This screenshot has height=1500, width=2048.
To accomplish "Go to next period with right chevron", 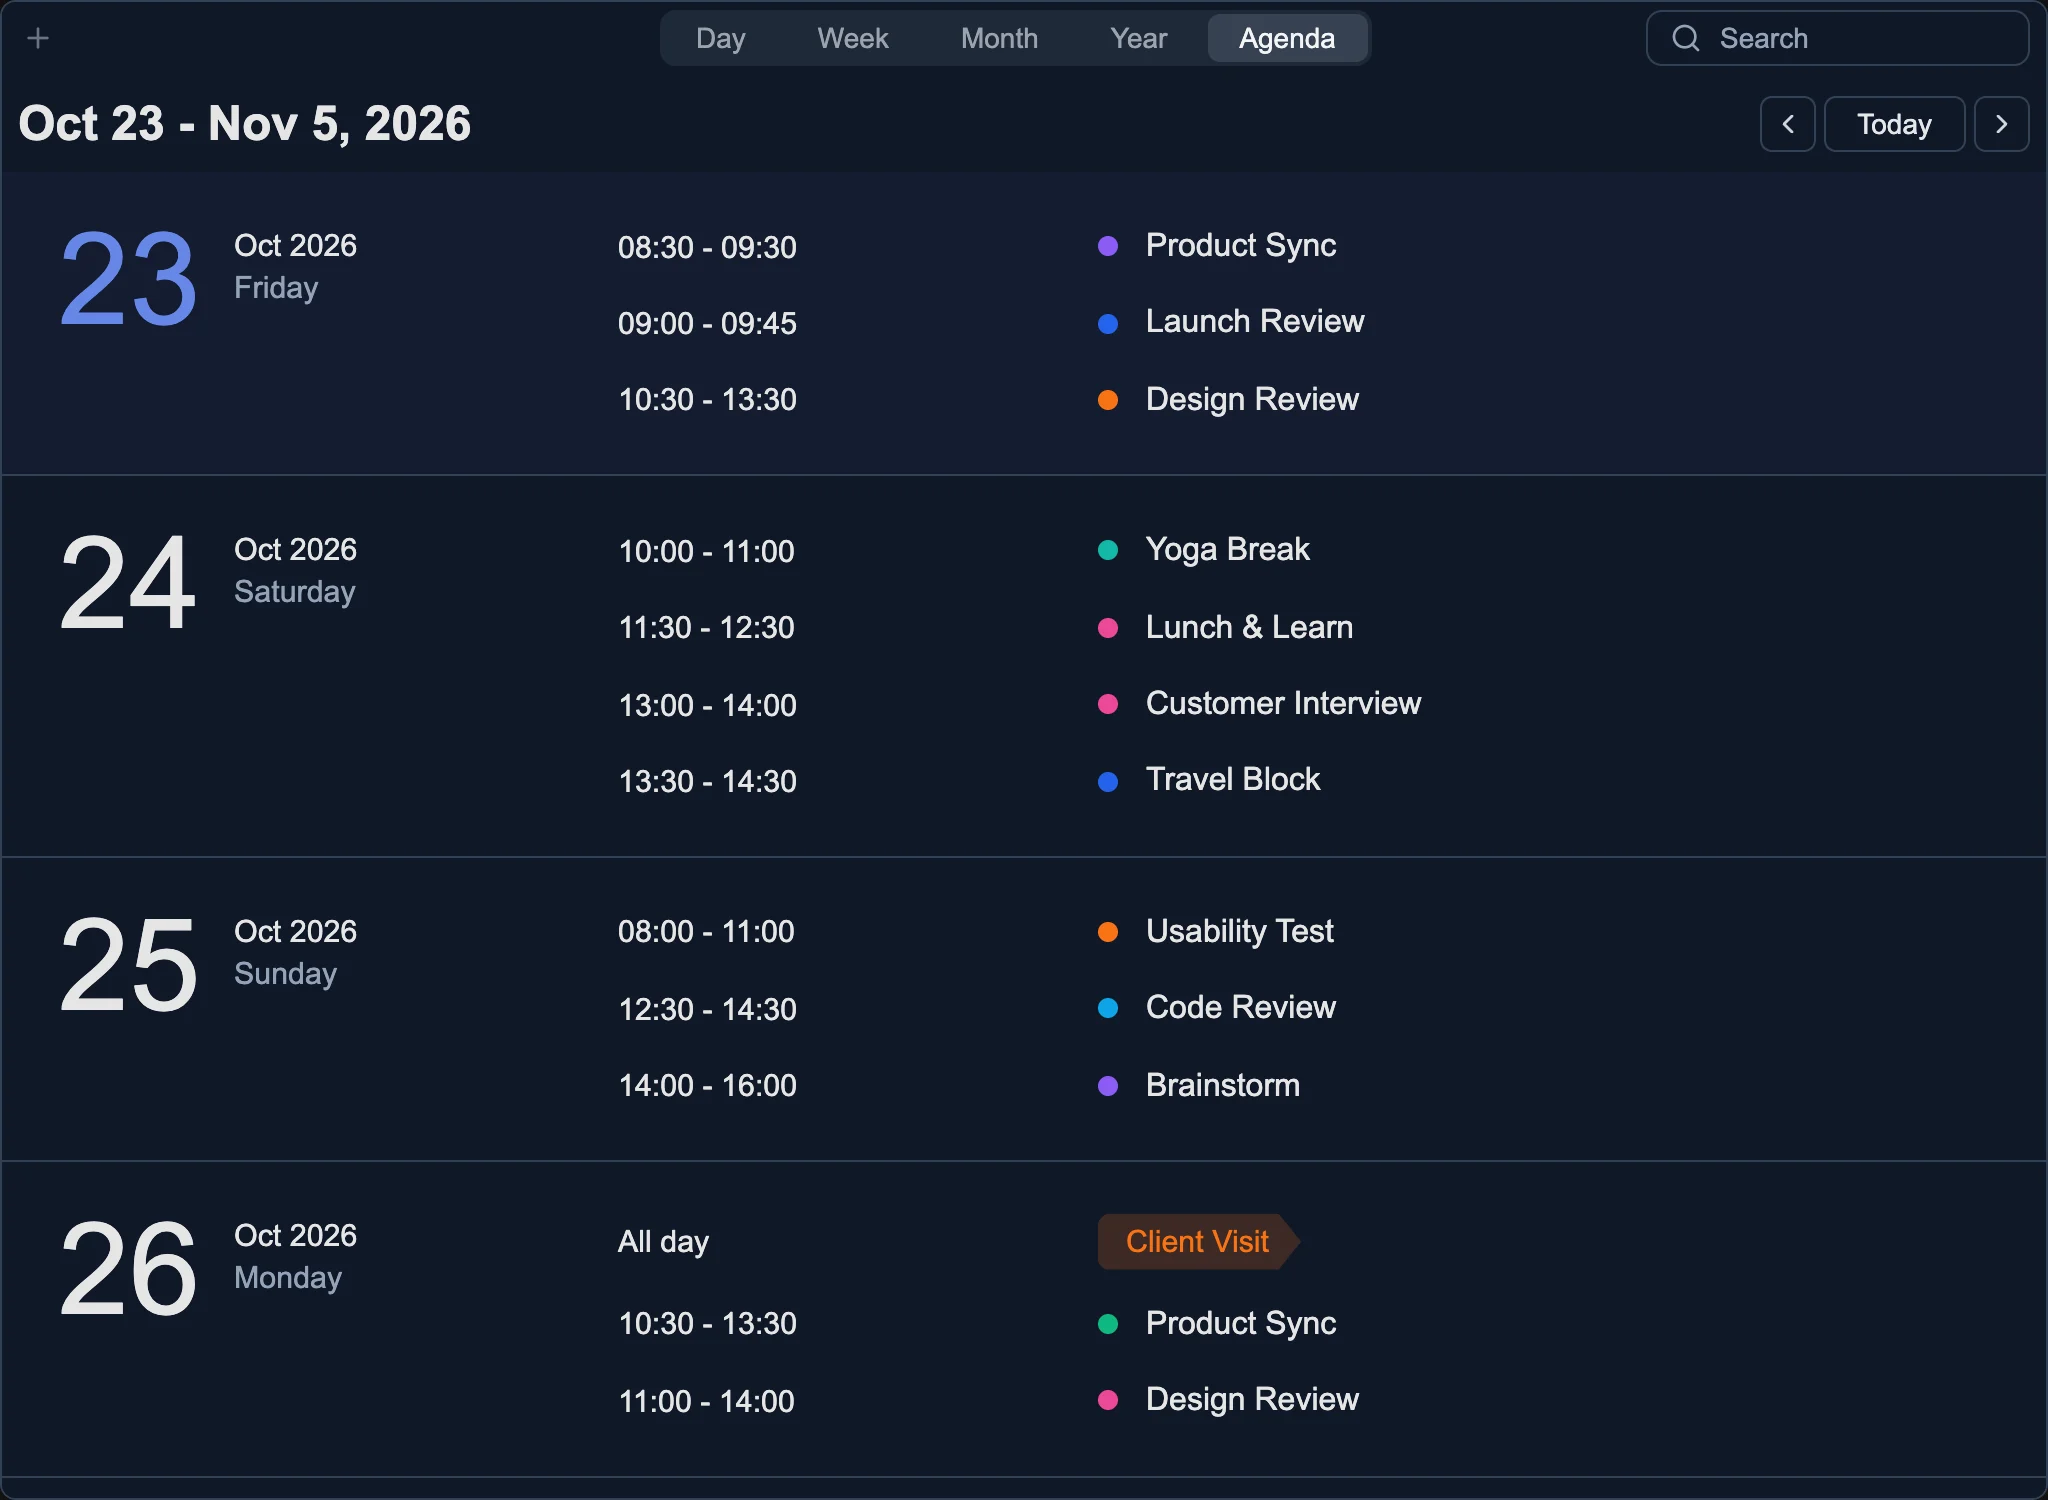I will (x=2002, y=124).
